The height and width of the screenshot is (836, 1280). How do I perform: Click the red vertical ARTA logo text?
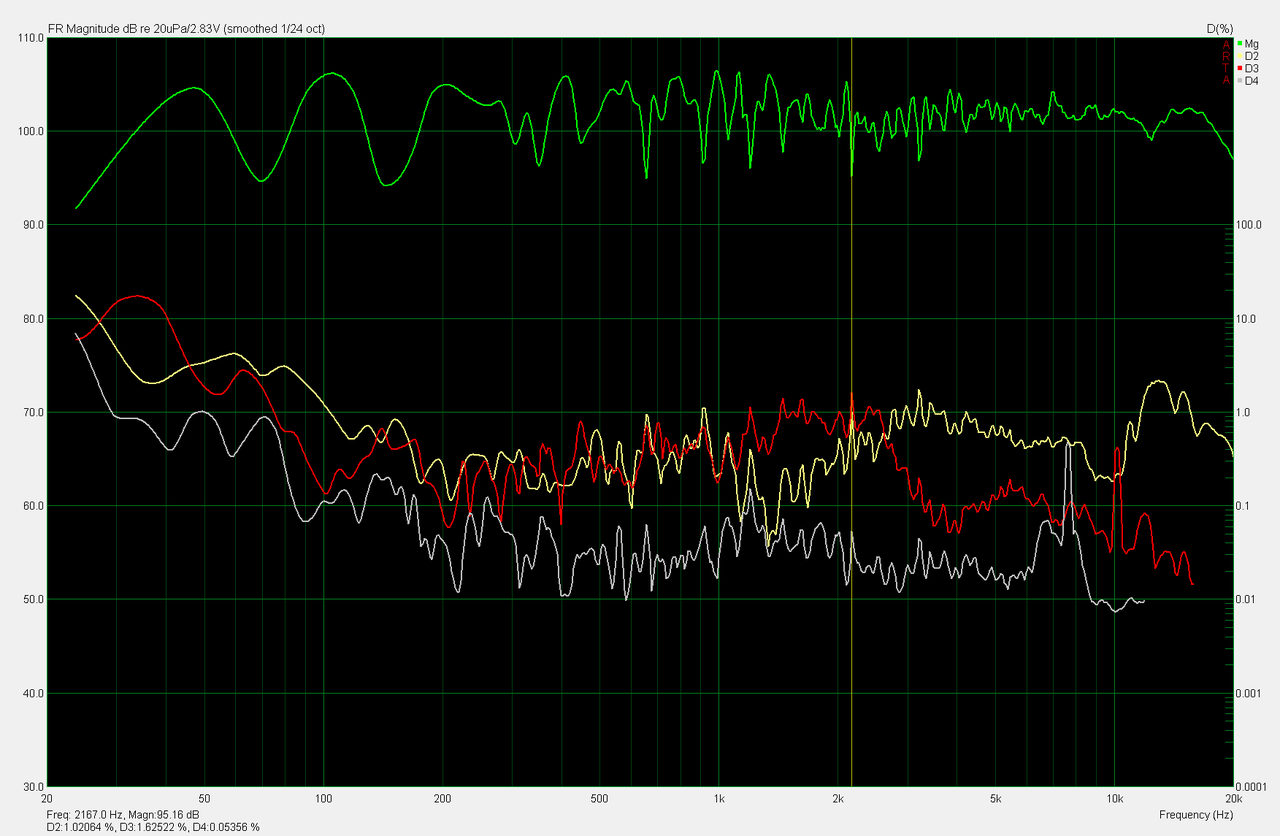1227,62
